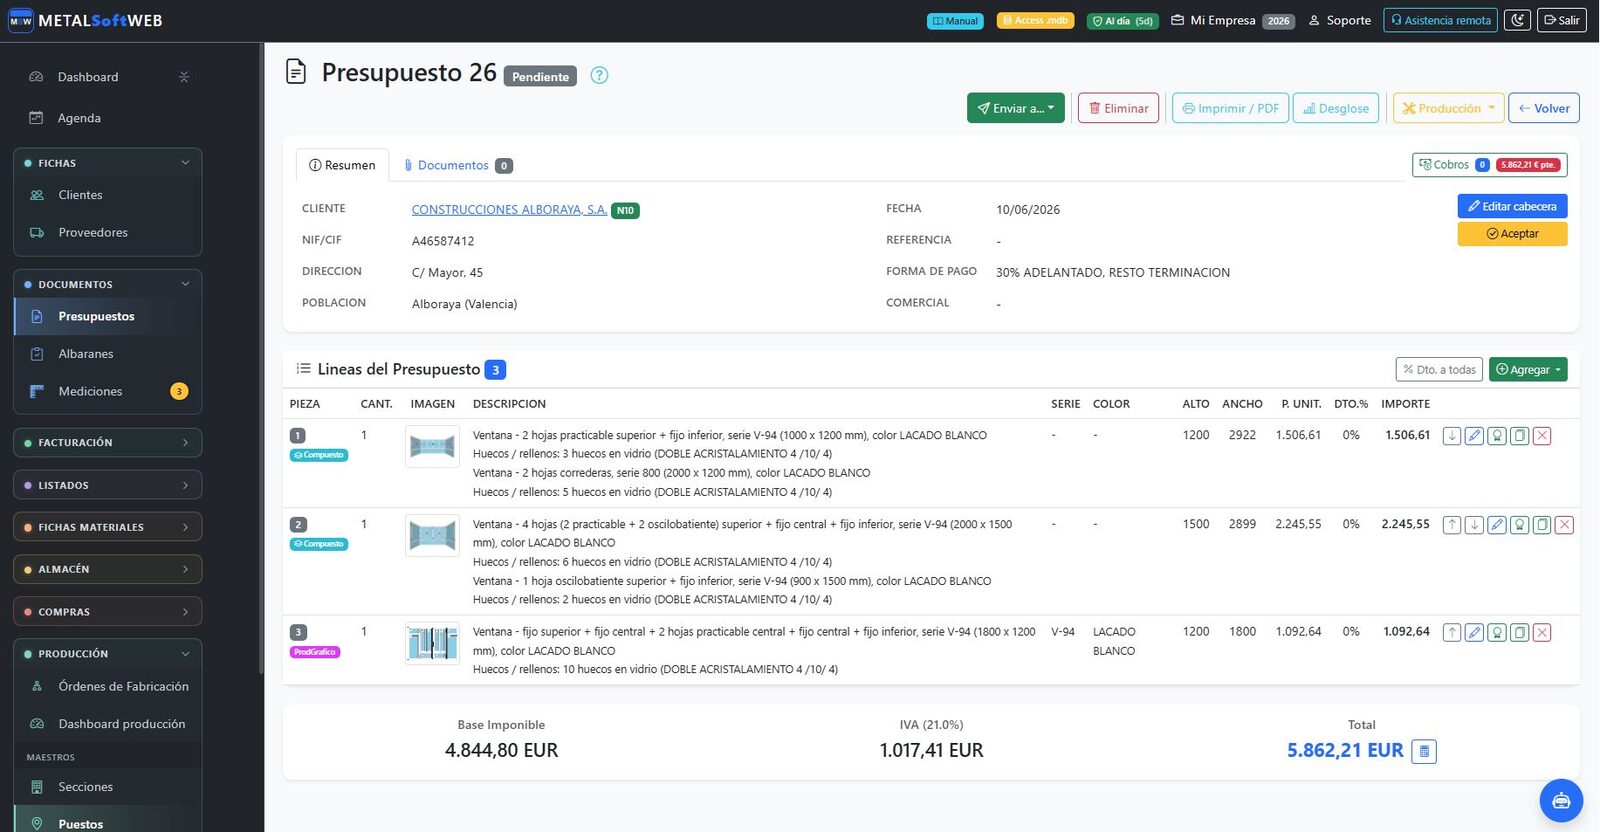The height and width of the screenshot is (832, 1600).
Task: Click the METALSoftWEB logo
Action: [x=85, y=20]
